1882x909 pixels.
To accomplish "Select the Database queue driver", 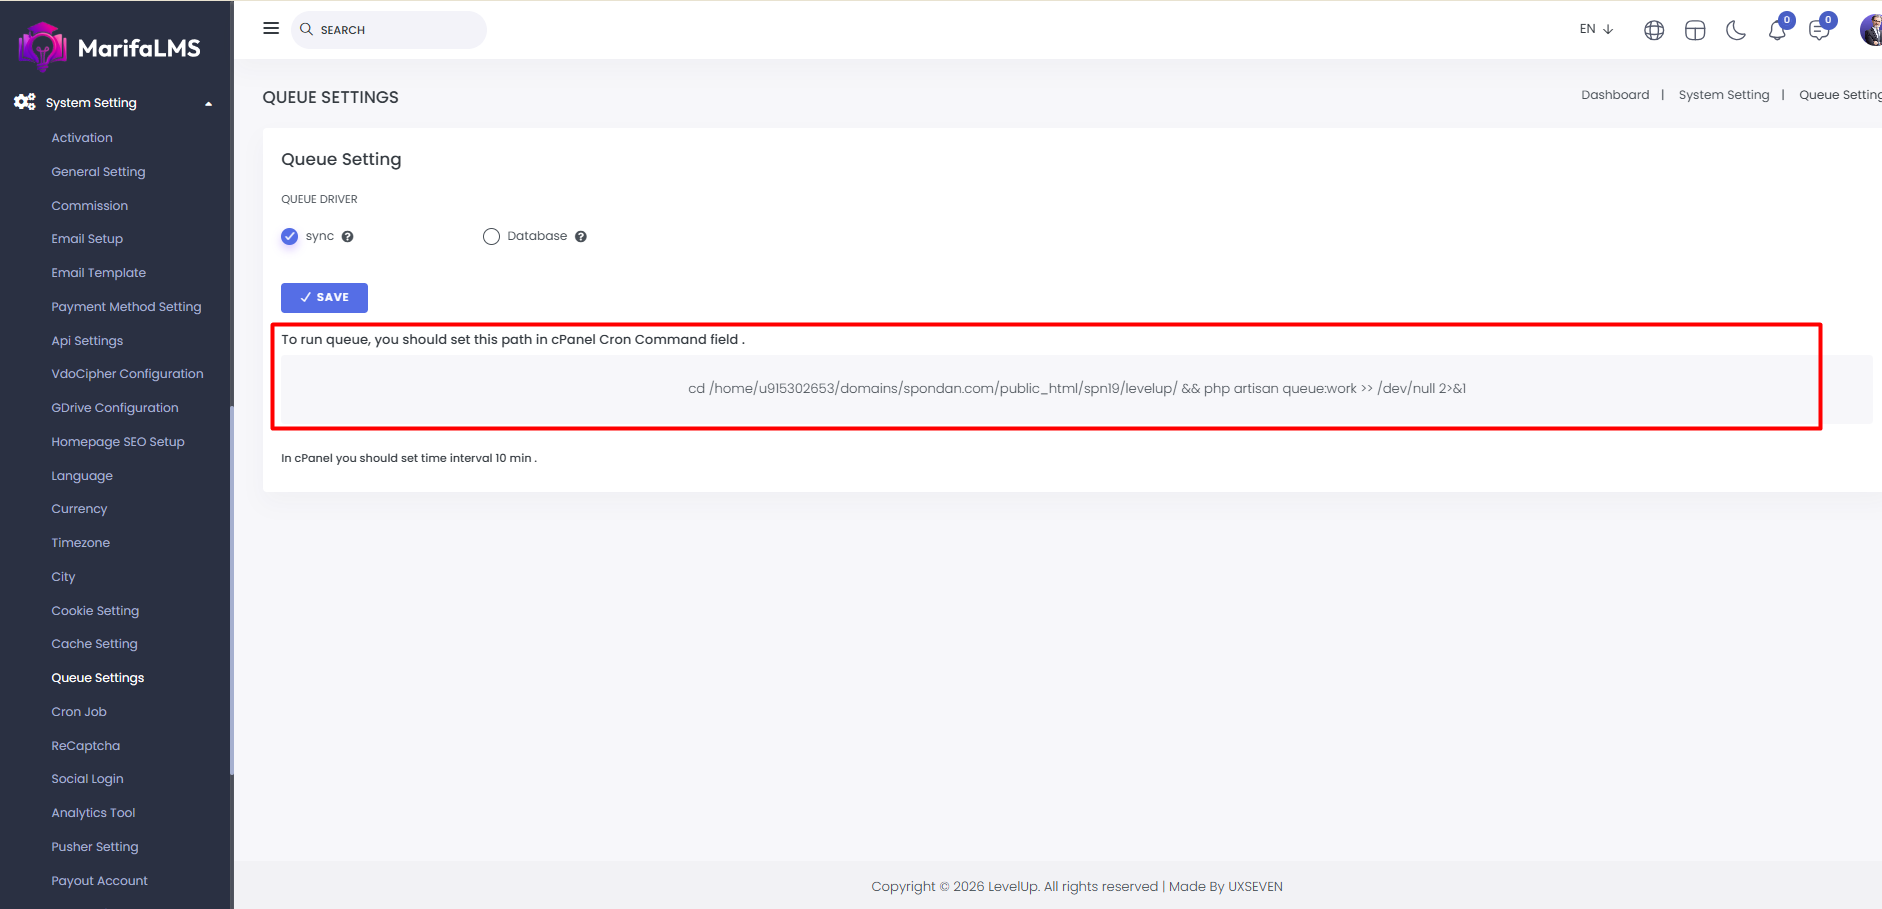I will pos(491,237).
